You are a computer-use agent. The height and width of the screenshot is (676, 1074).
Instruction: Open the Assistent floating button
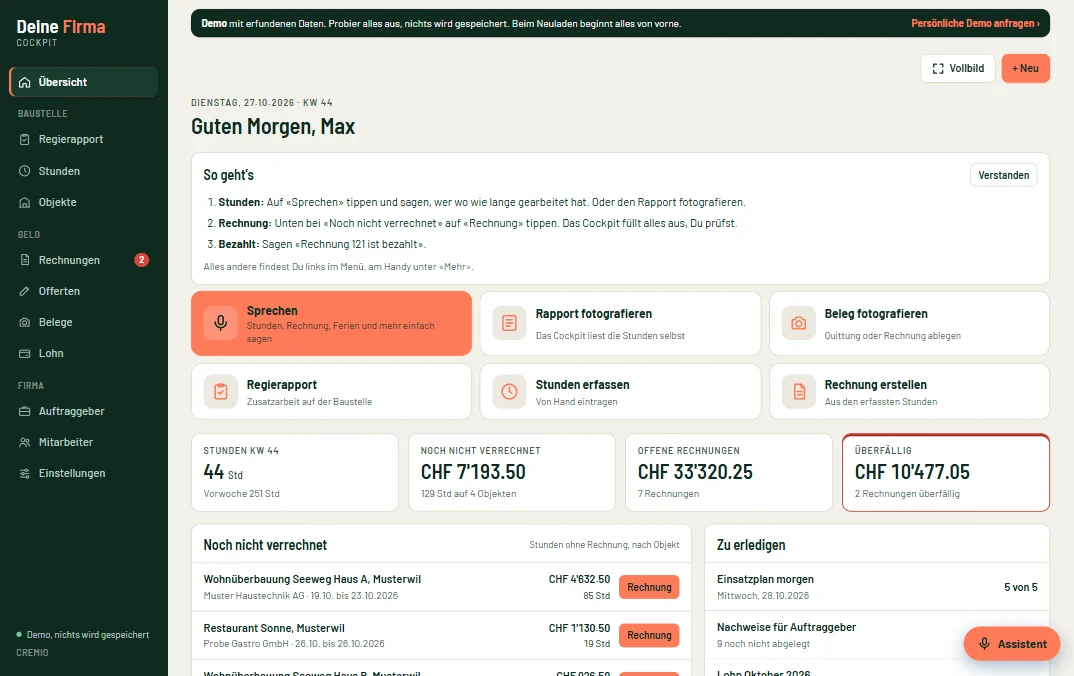pos(1012,644)
